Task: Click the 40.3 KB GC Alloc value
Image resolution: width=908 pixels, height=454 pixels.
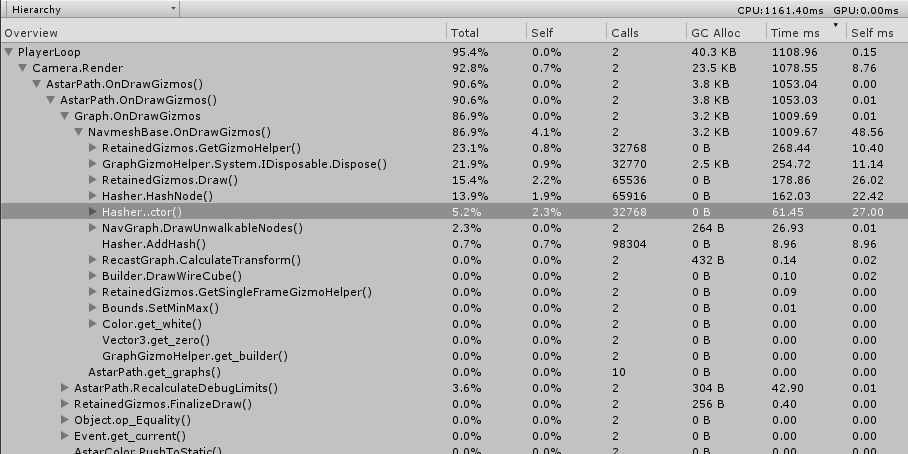Action: tap(714, 52)
